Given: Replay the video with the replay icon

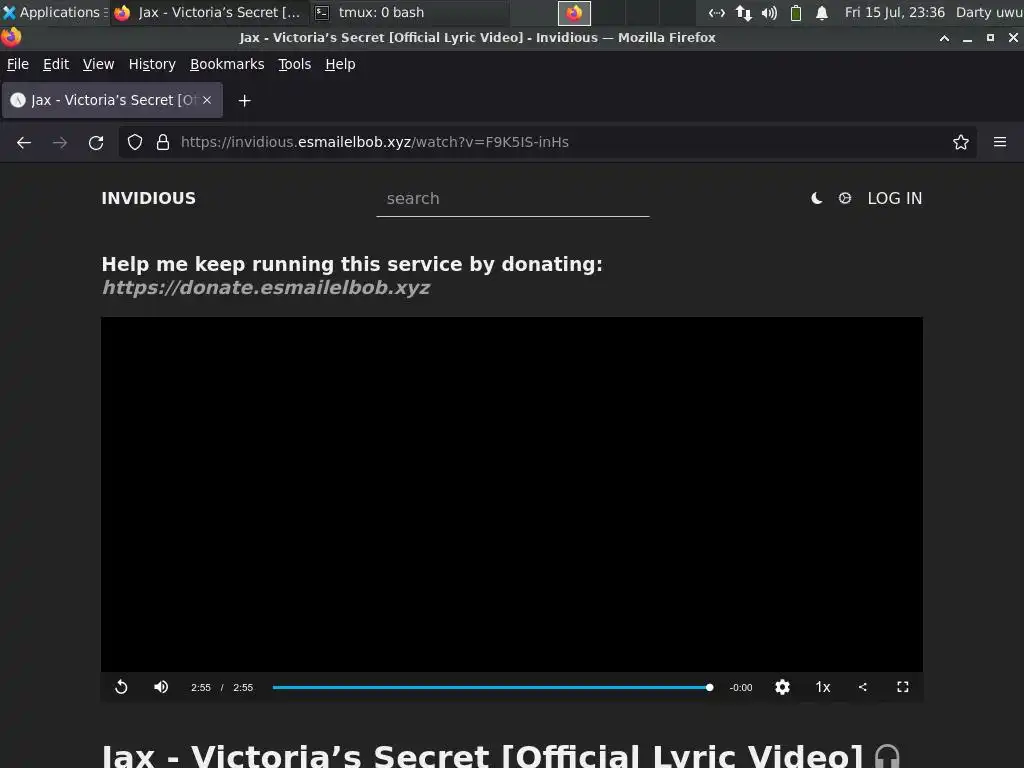Looking at the screenshot, I should click(x=121, y=687).
